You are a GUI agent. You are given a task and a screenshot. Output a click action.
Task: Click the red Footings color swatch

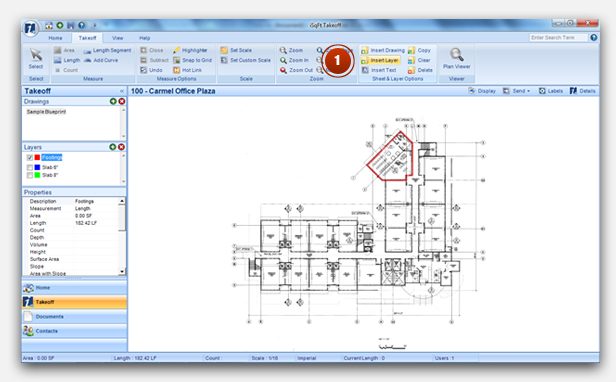click(x=37, y=158)
